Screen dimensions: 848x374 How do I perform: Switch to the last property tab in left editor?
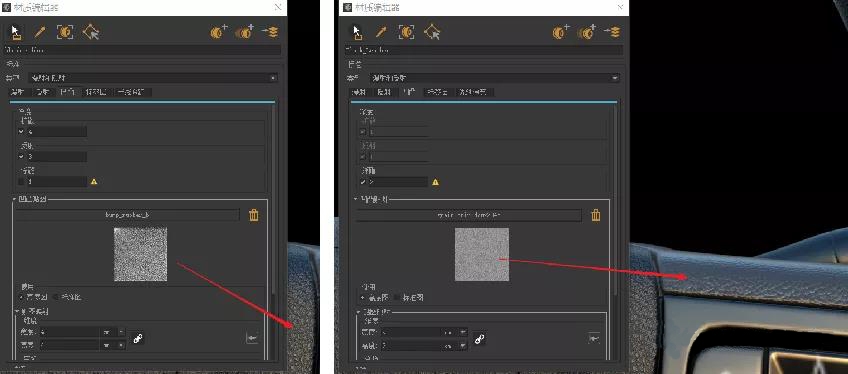[134, 92]
